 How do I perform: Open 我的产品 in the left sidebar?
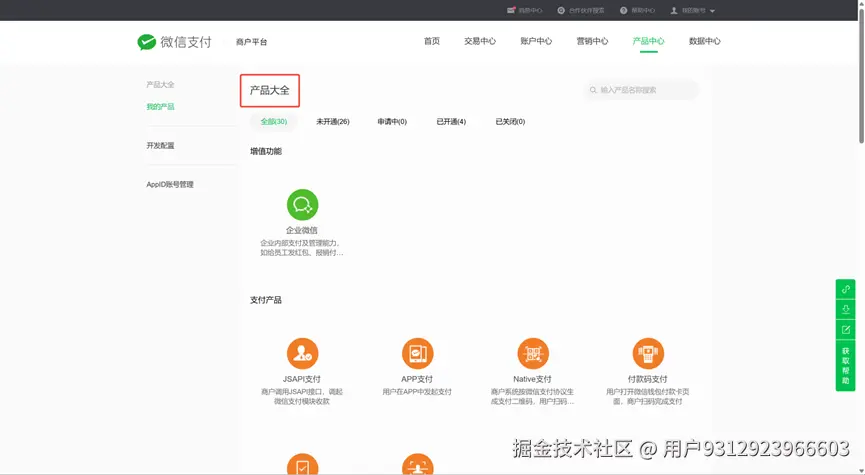(x=161, y=106)
